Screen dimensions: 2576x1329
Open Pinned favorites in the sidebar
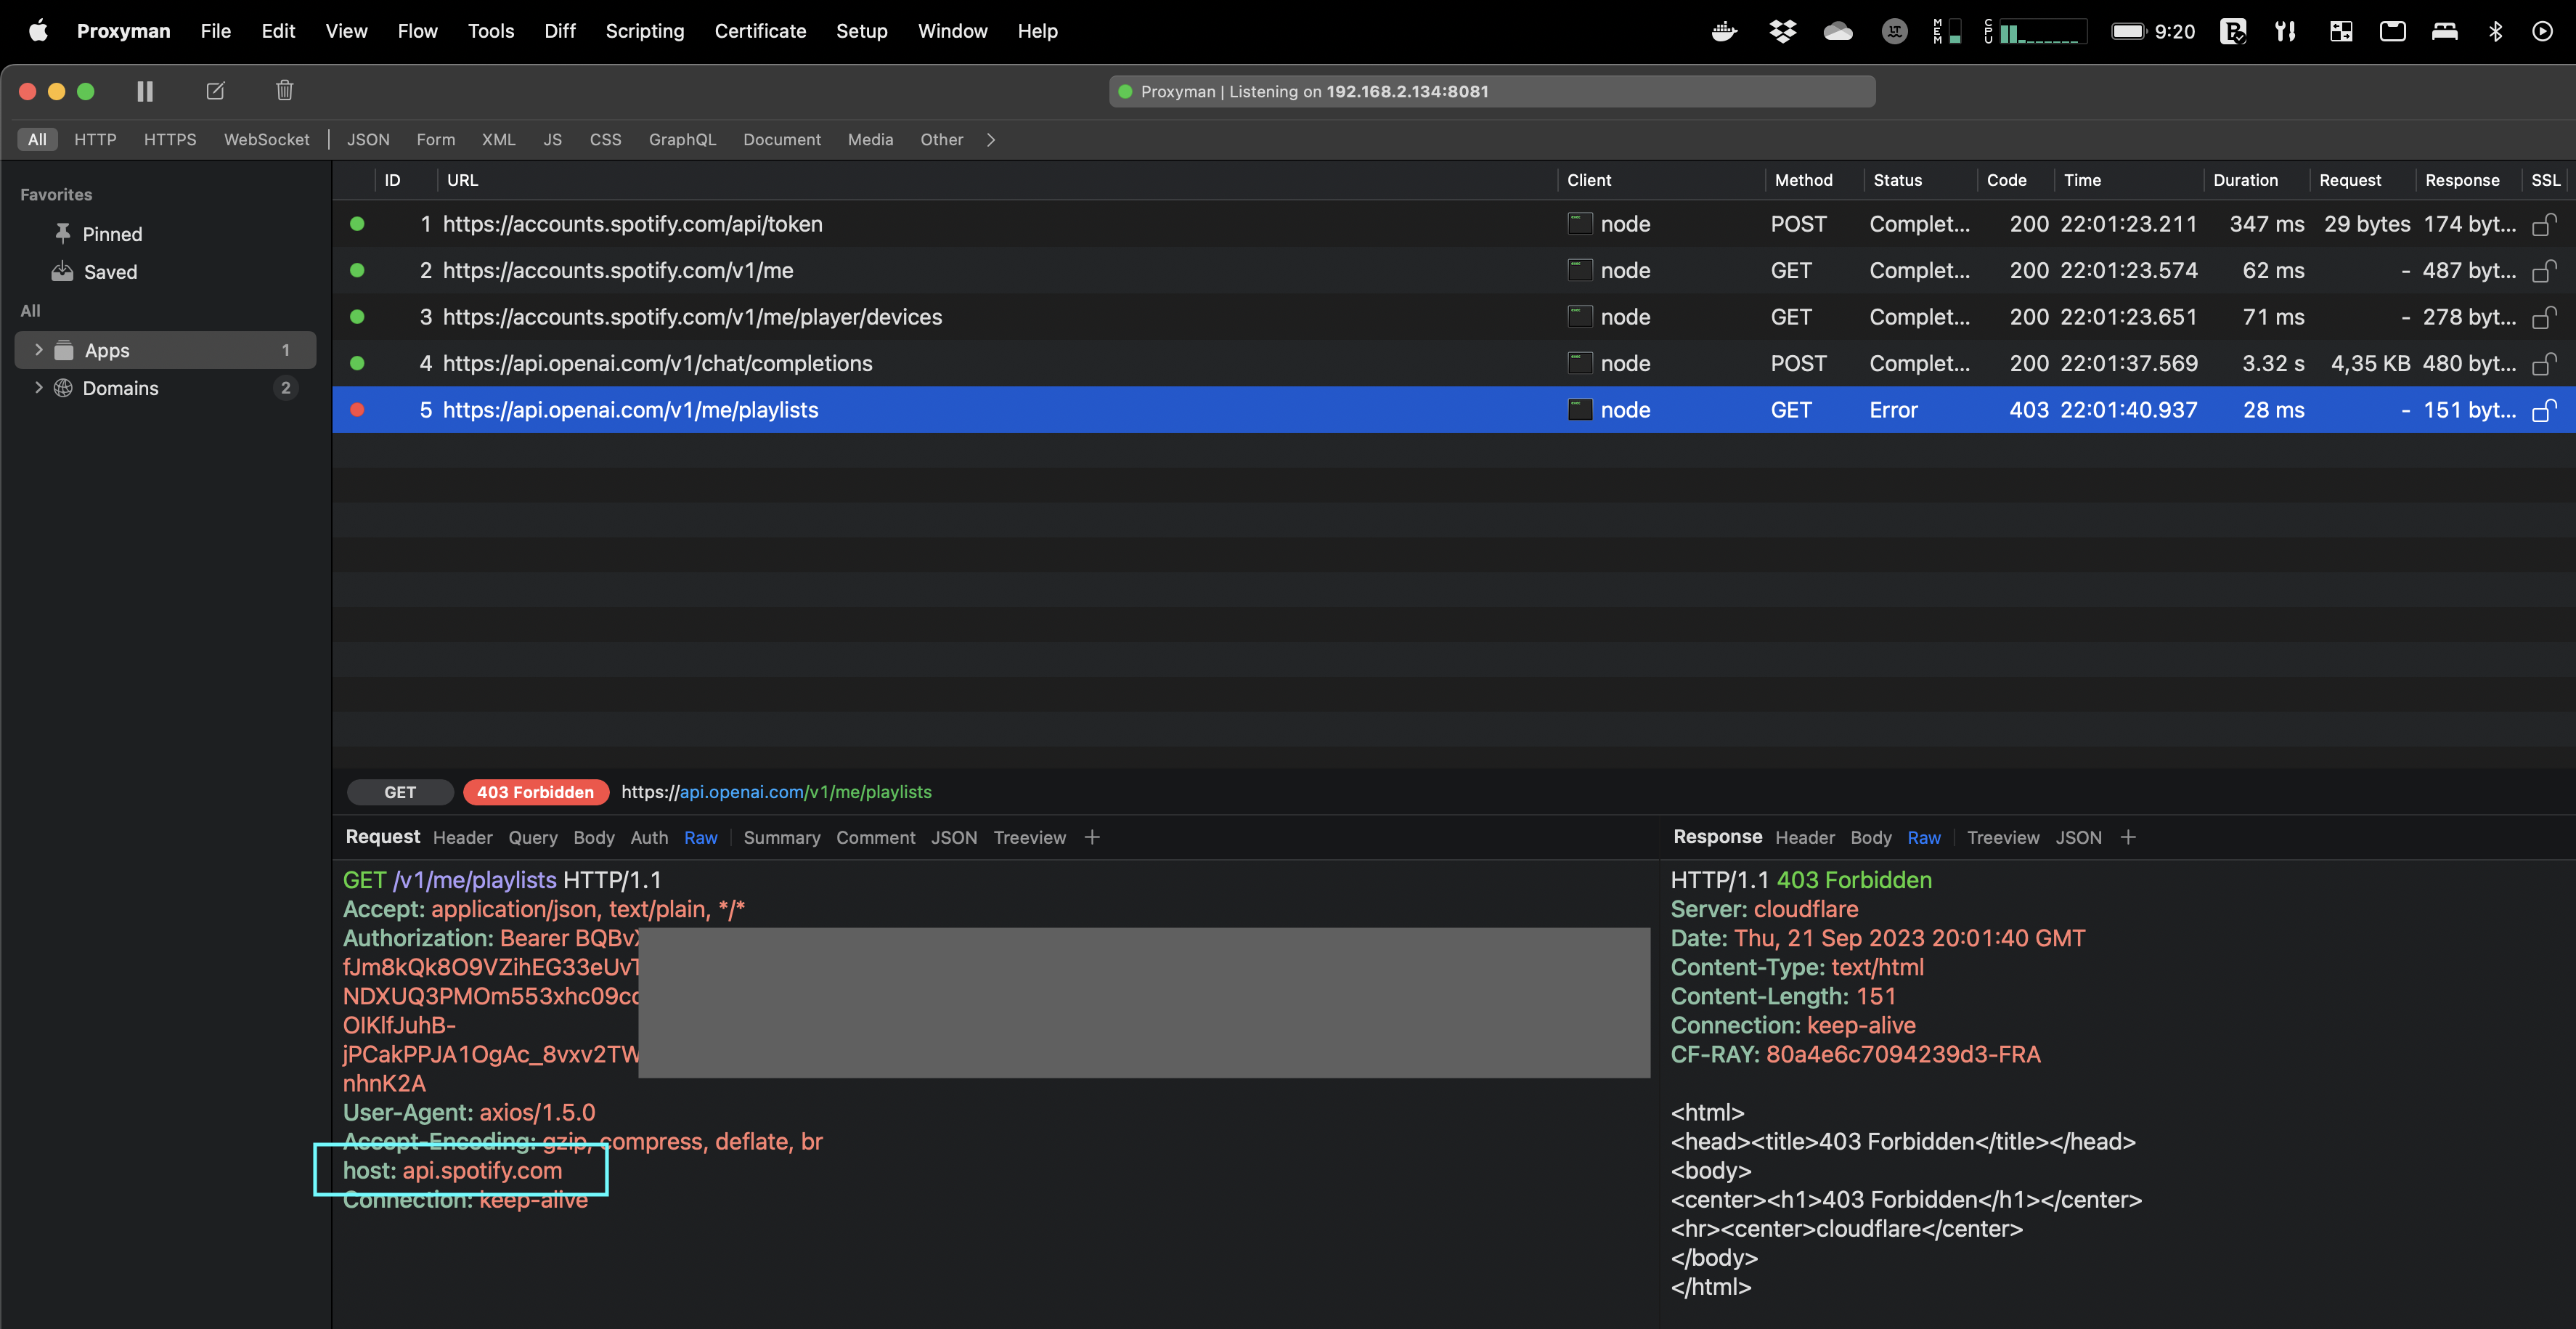tap(111, 234)
